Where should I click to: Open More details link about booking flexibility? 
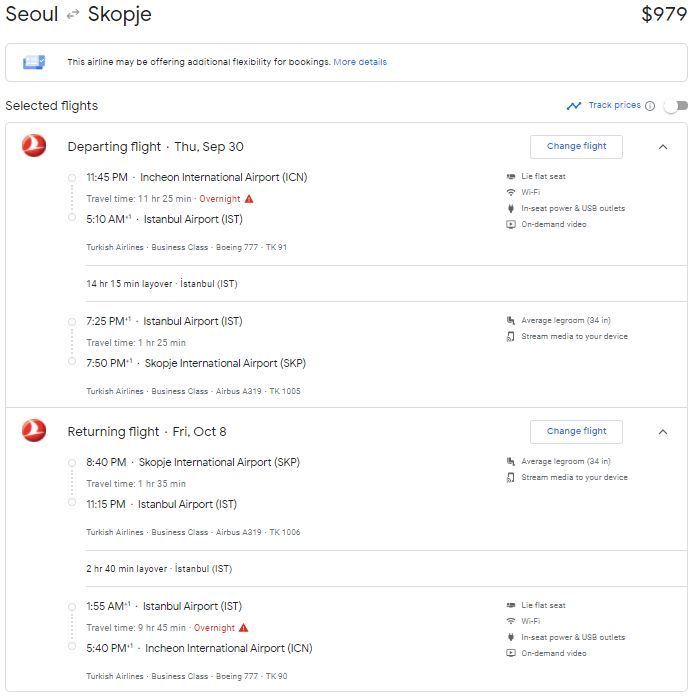[360, 62]
